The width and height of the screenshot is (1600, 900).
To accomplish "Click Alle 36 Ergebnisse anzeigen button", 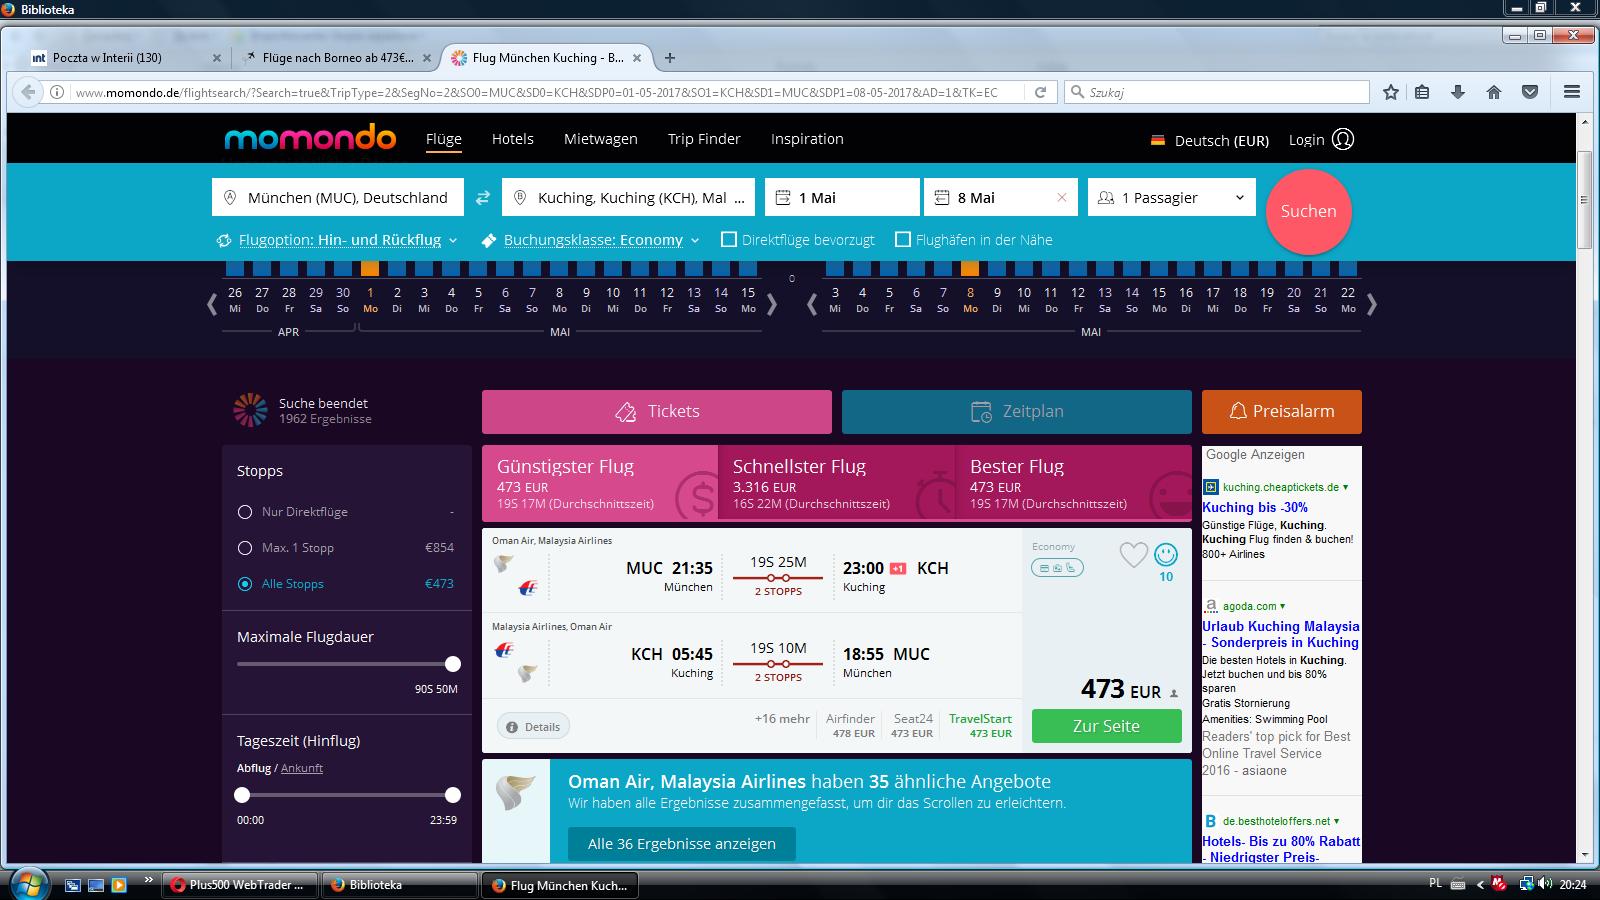I will (x=682, y=844).
